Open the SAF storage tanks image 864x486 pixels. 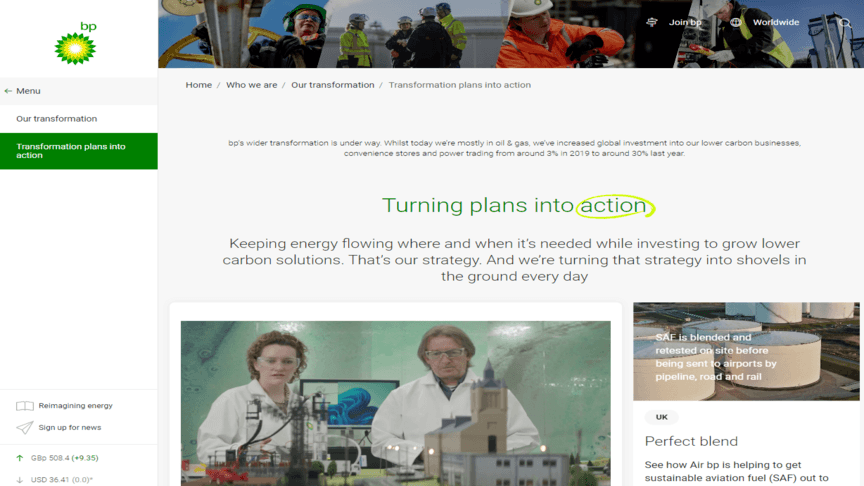[746, 351]
